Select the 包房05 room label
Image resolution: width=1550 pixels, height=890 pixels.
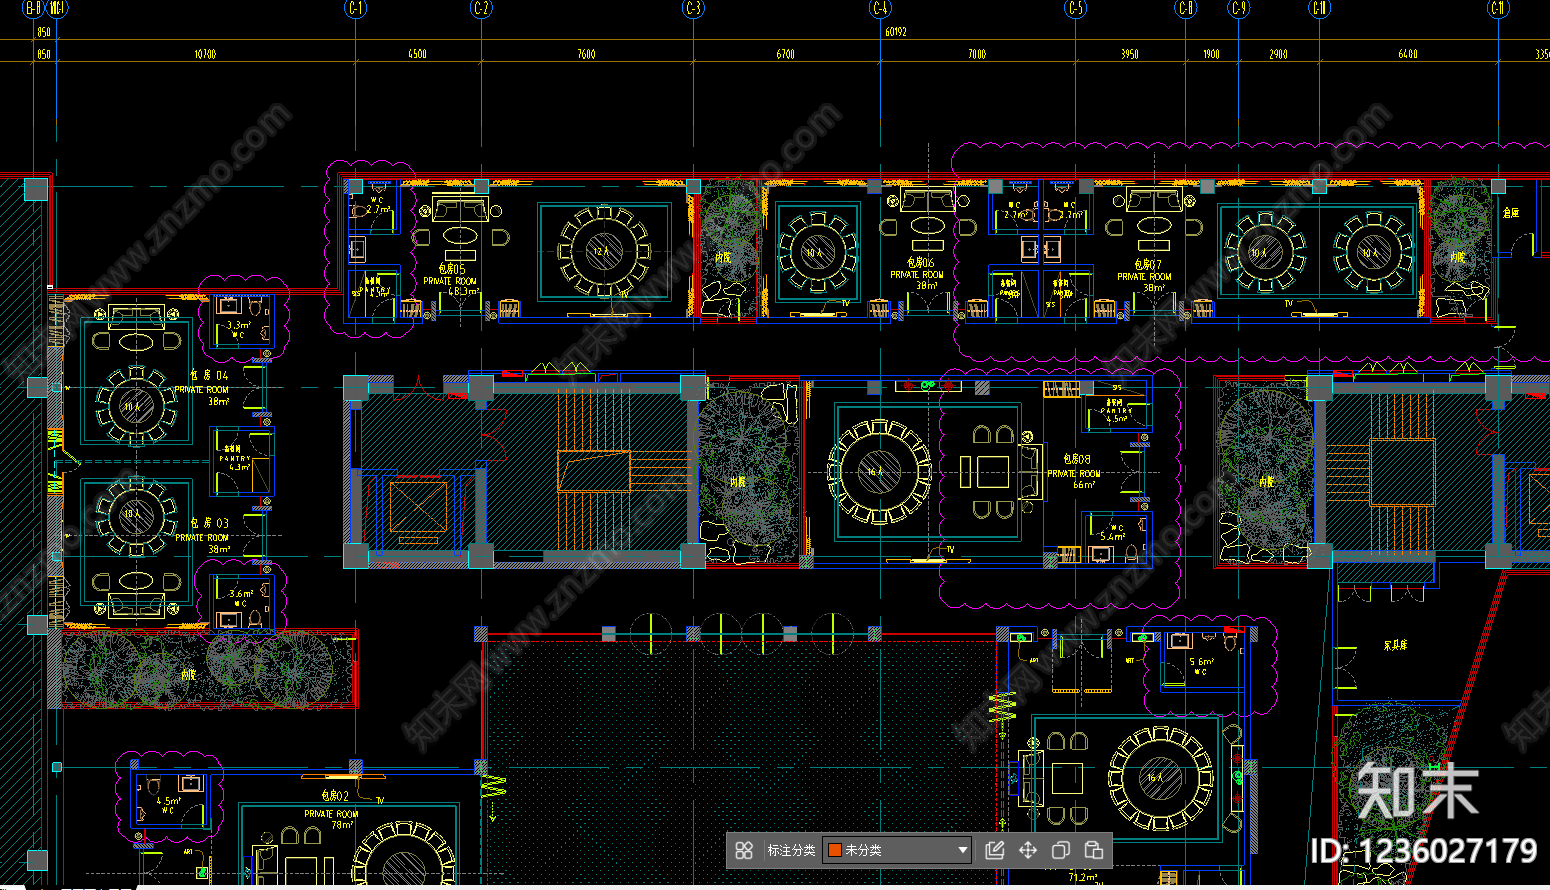click(x=452, y=269)
